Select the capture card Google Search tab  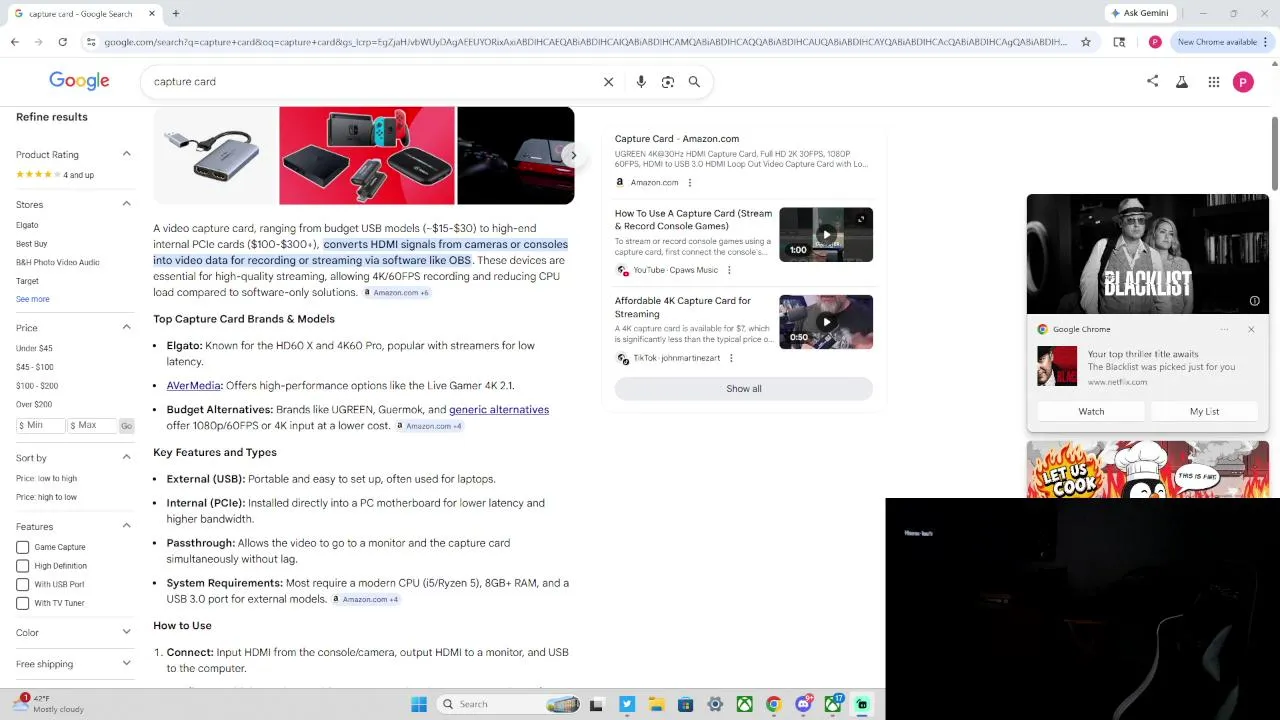(x=85, y=14)
